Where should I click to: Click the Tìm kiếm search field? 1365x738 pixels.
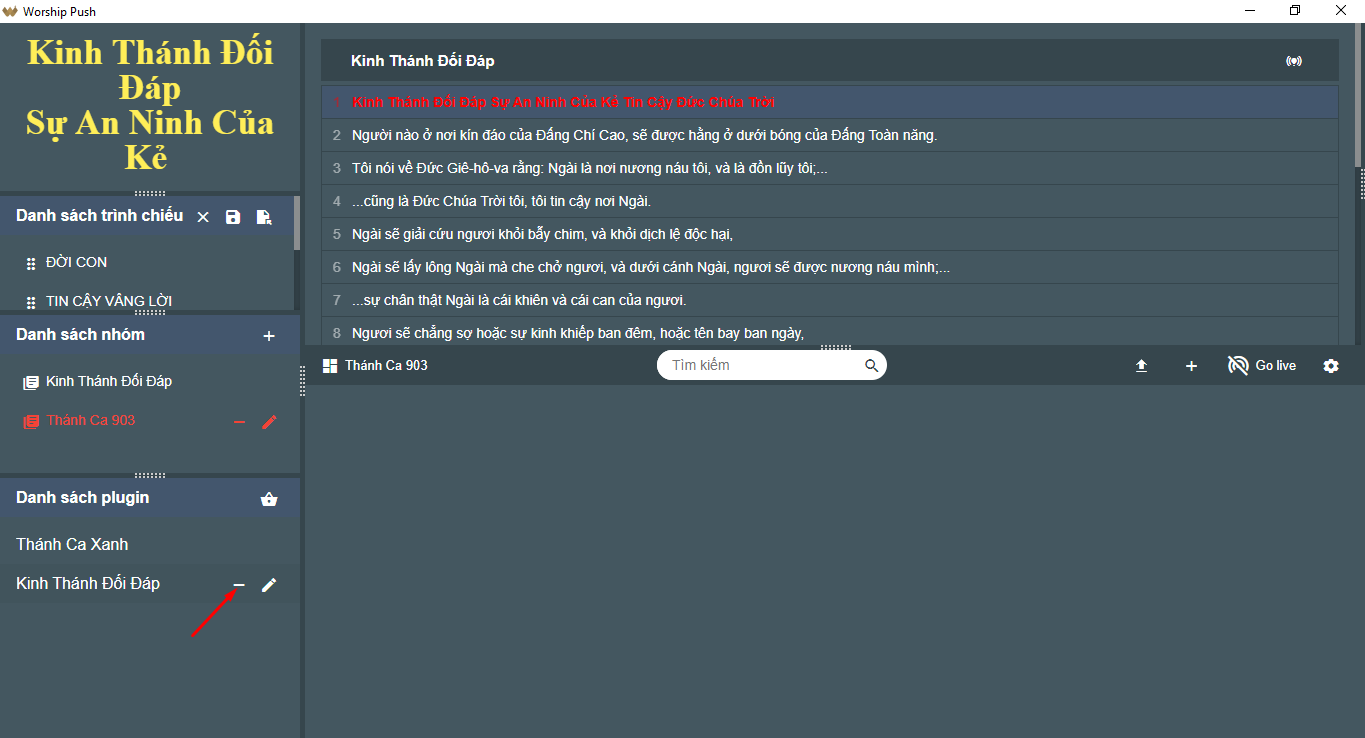click(x=772, y=365)
